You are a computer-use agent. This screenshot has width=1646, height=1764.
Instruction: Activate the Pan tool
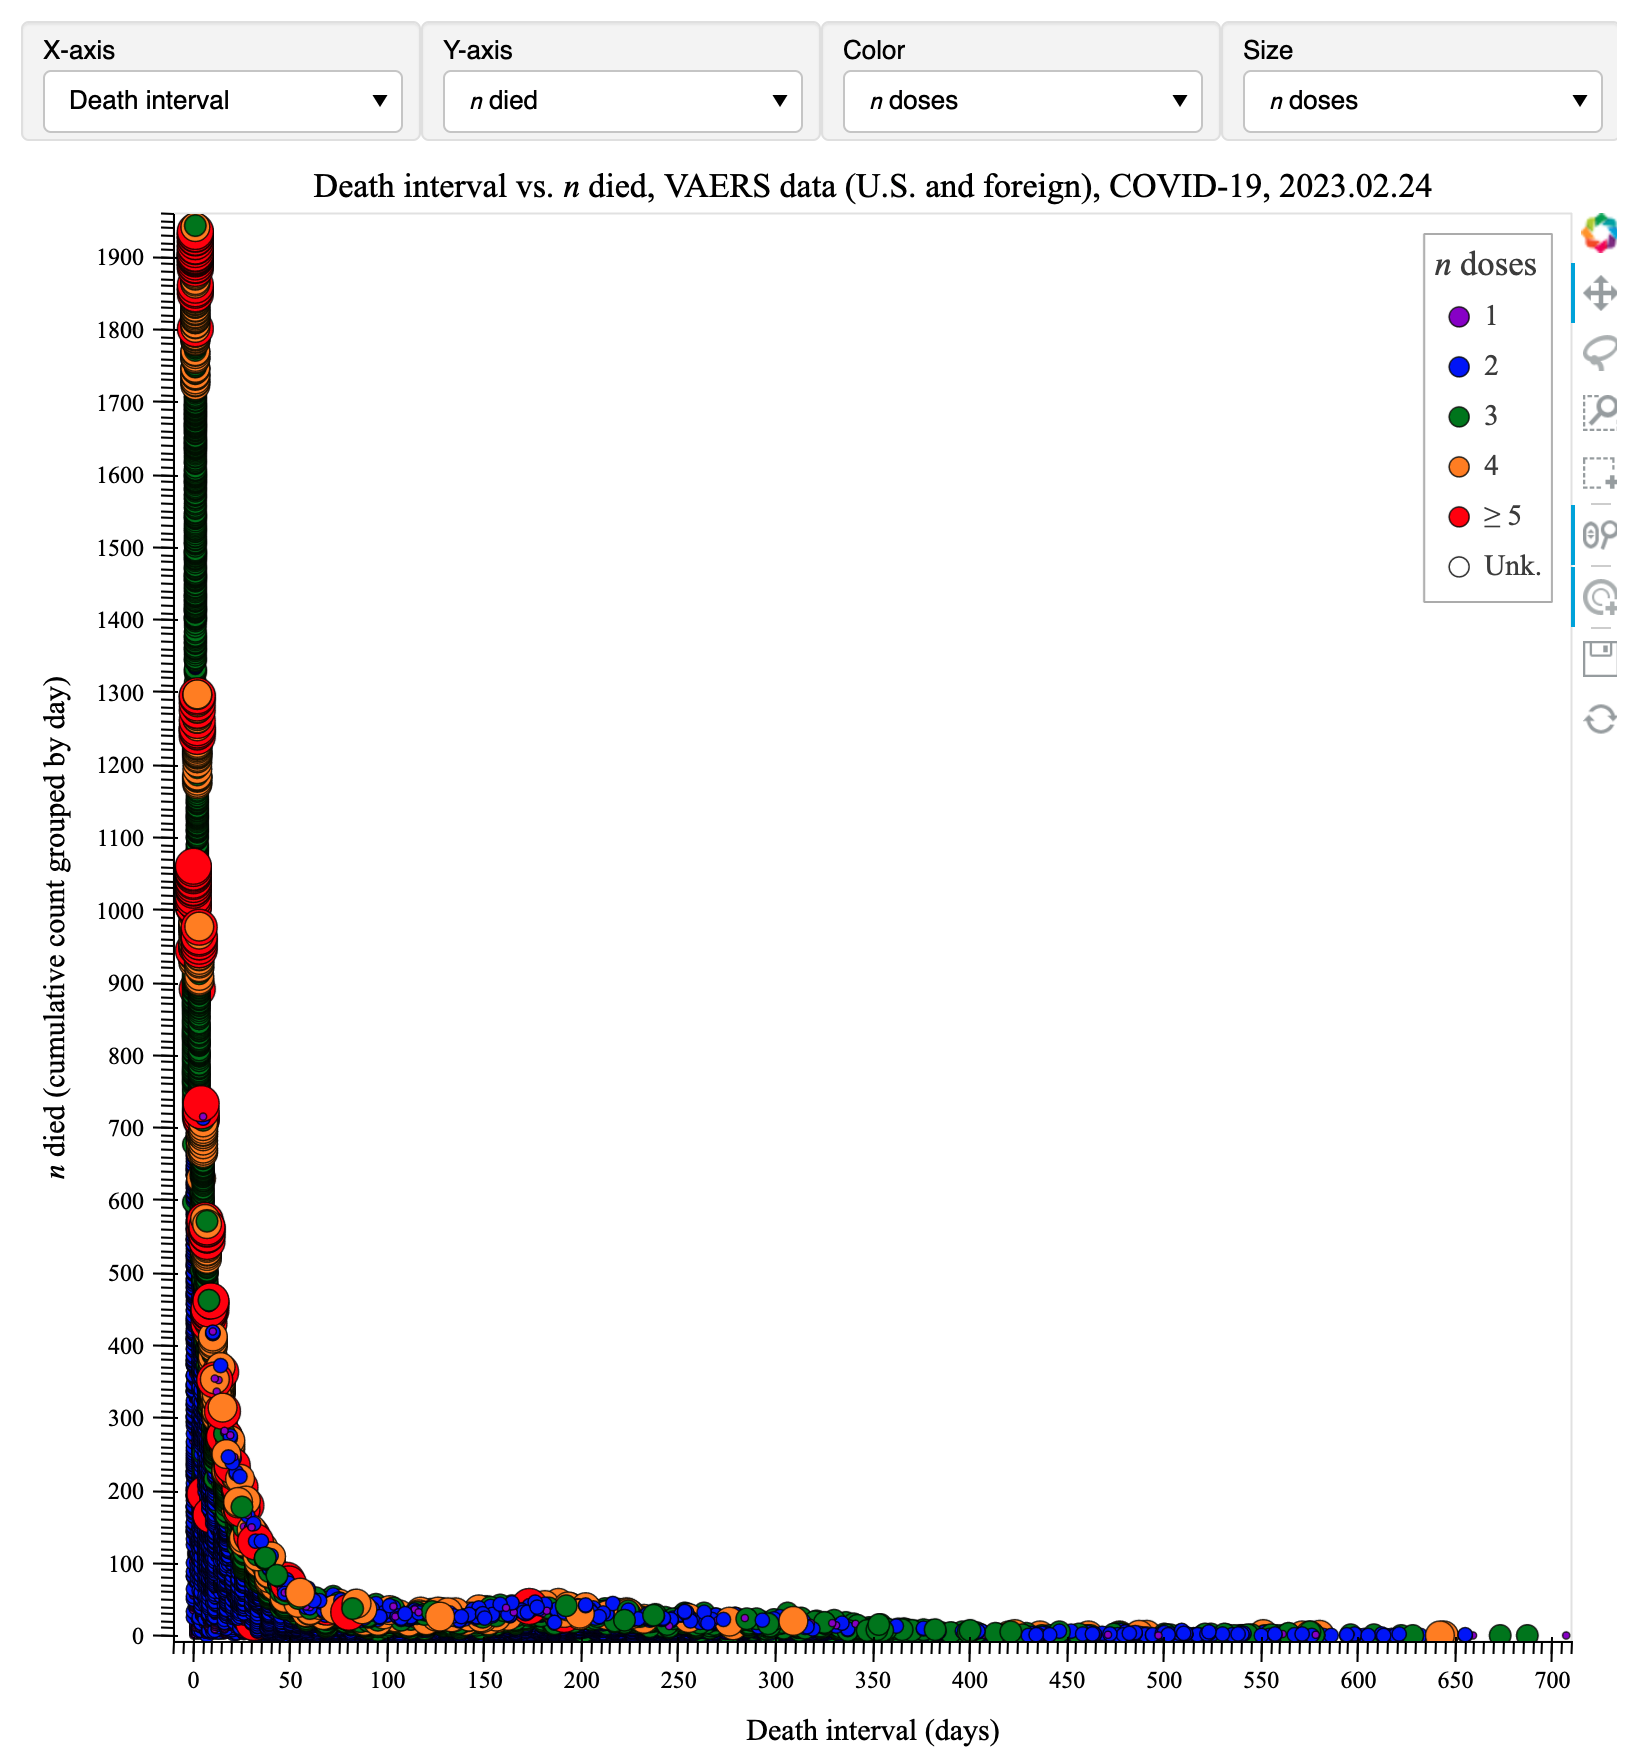point(1599,294)
